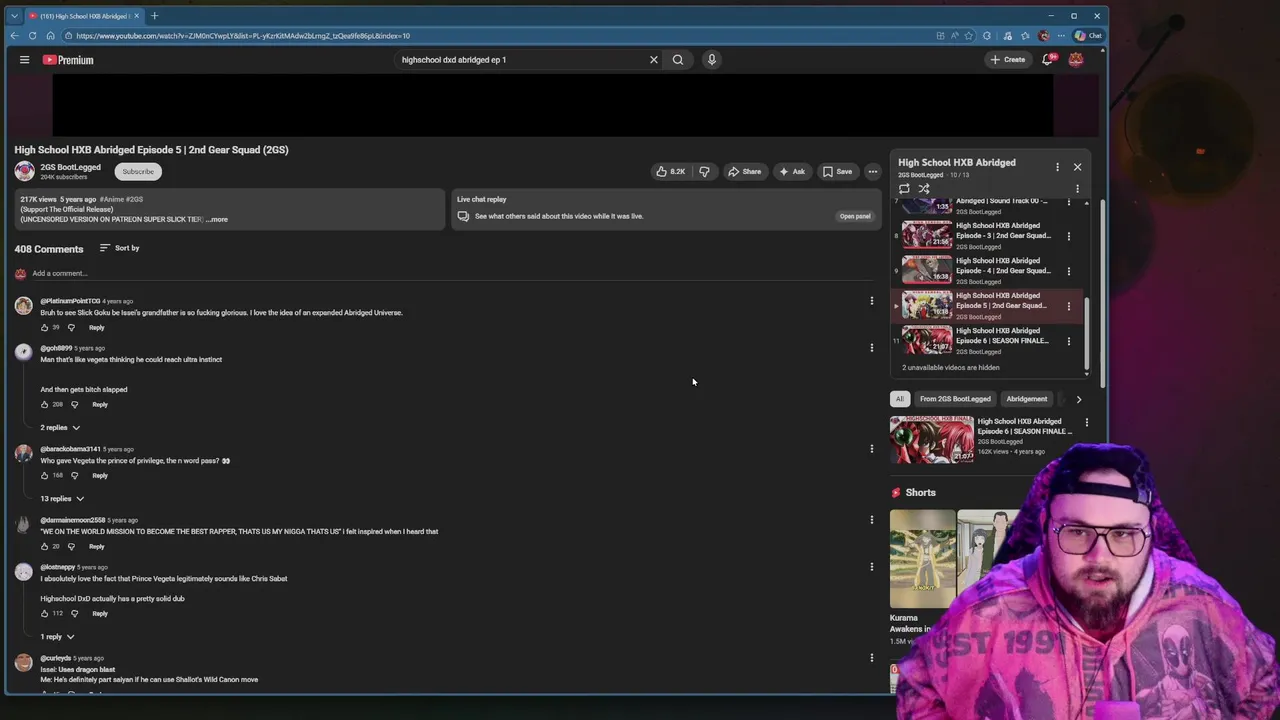Image resolution: width=1280 pixels, height=720 pixels.
Task: Close the High School HXB Abridged playlist panel
Action: (x=1077, y=167)
